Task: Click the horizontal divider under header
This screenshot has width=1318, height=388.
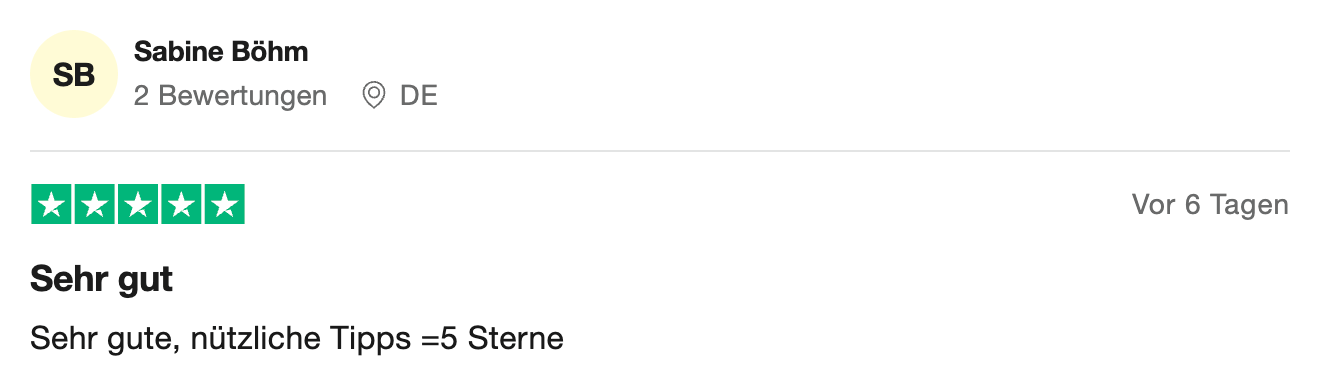Action: (660, 151)
